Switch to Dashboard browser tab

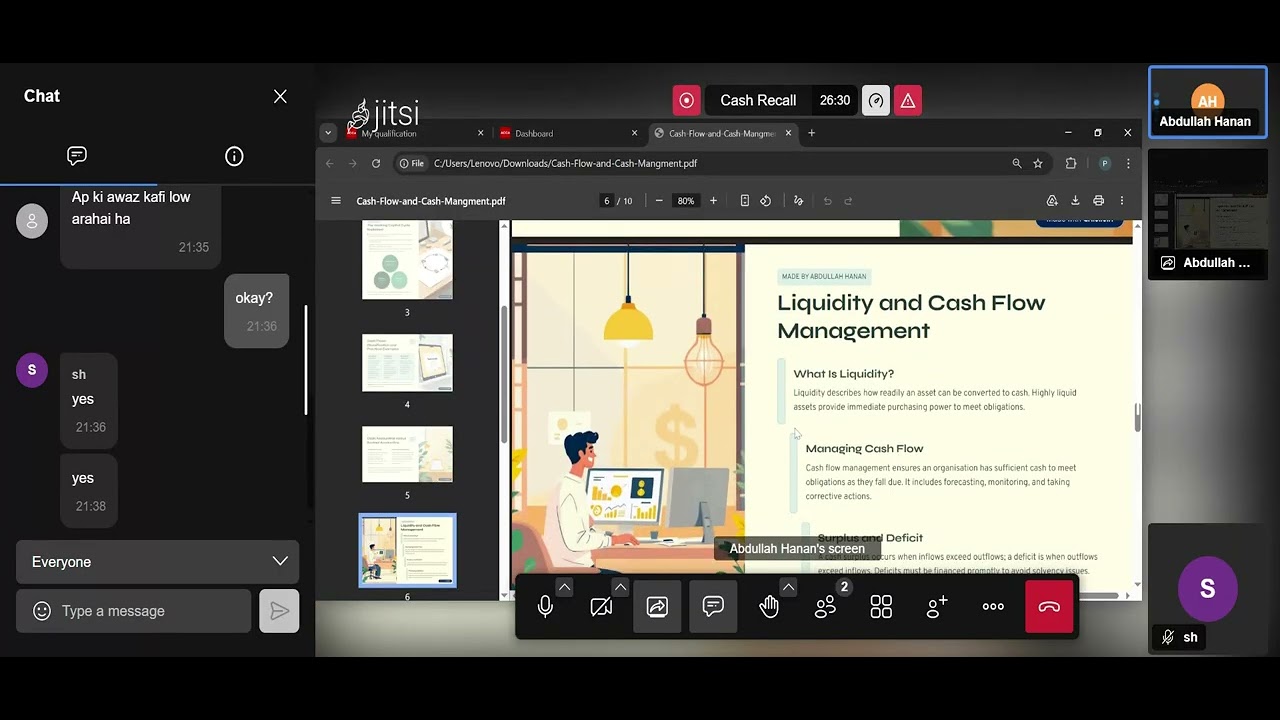[565, 133]
